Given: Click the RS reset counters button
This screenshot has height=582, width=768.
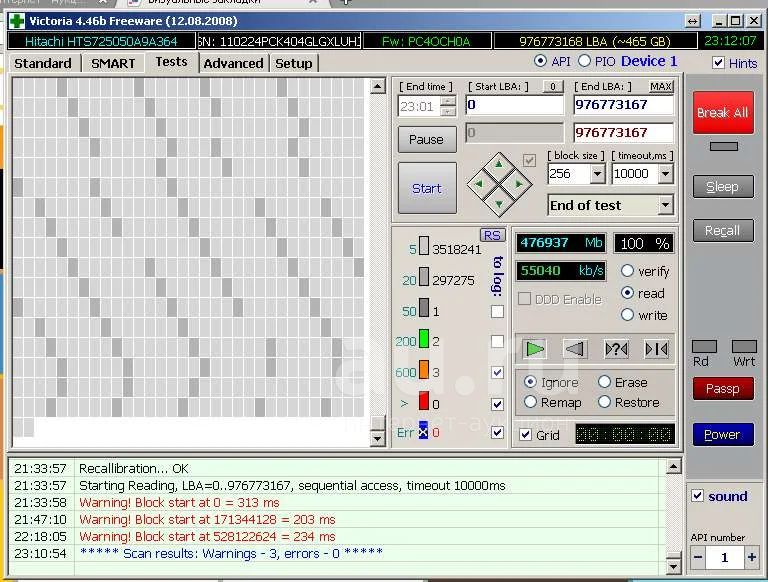Looking at the screenshot, I should (492, 235).
